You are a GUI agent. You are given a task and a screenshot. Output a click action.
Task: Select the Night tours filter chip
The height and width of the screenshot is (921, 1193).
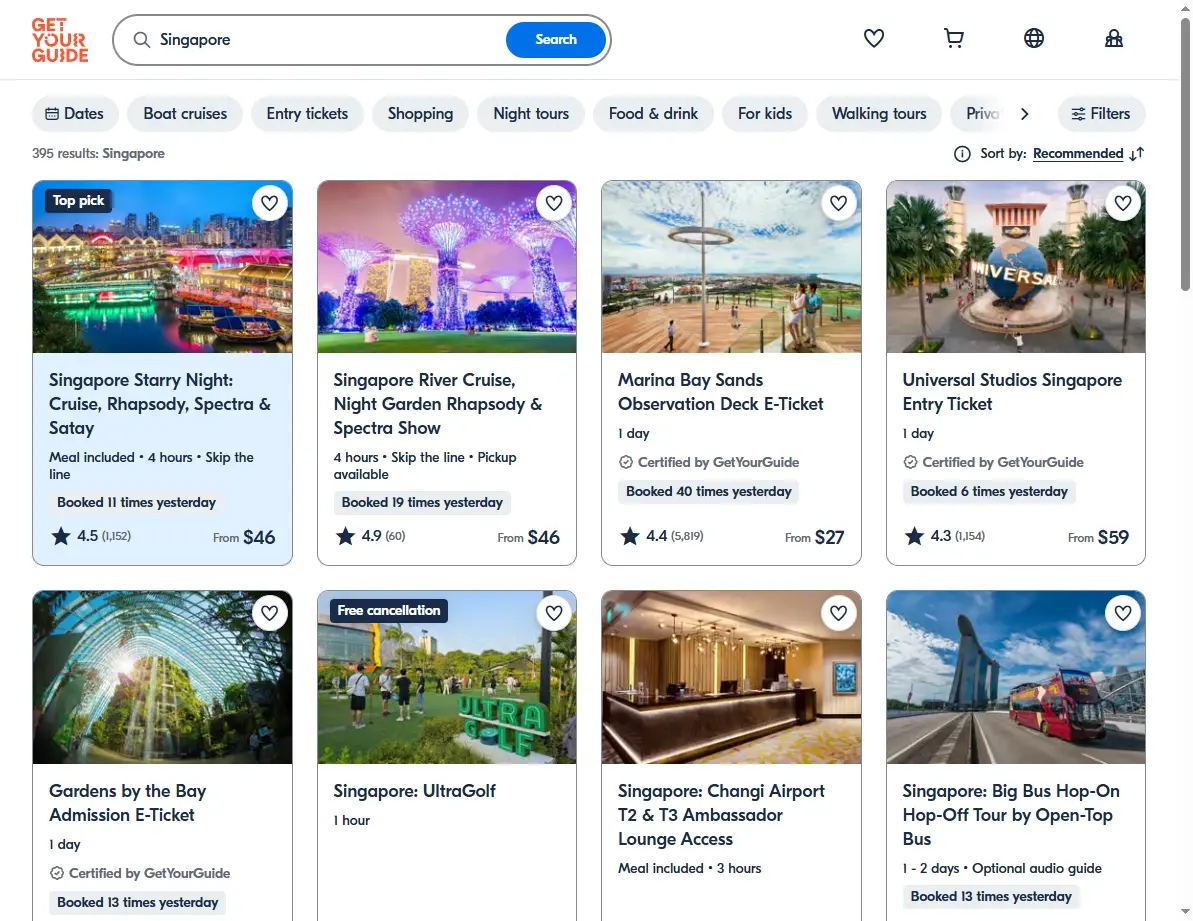point(531,113)
